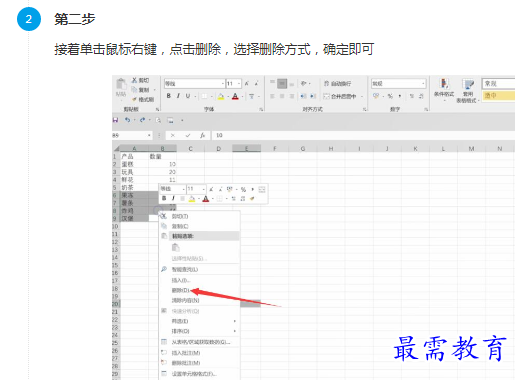
Task: Choose Copy (复制) in context menu
Action: pos(200,226)
